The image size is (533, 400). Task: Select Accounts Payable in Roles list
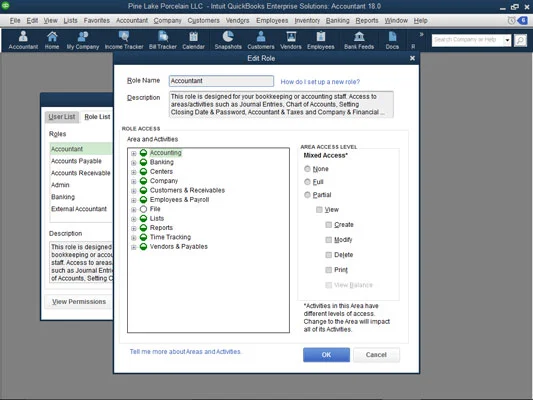click(81, 161)
